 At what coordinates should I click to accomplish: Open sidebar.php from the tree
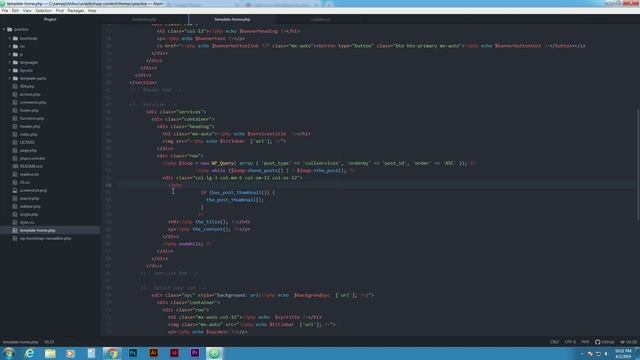tap(30, 206)
